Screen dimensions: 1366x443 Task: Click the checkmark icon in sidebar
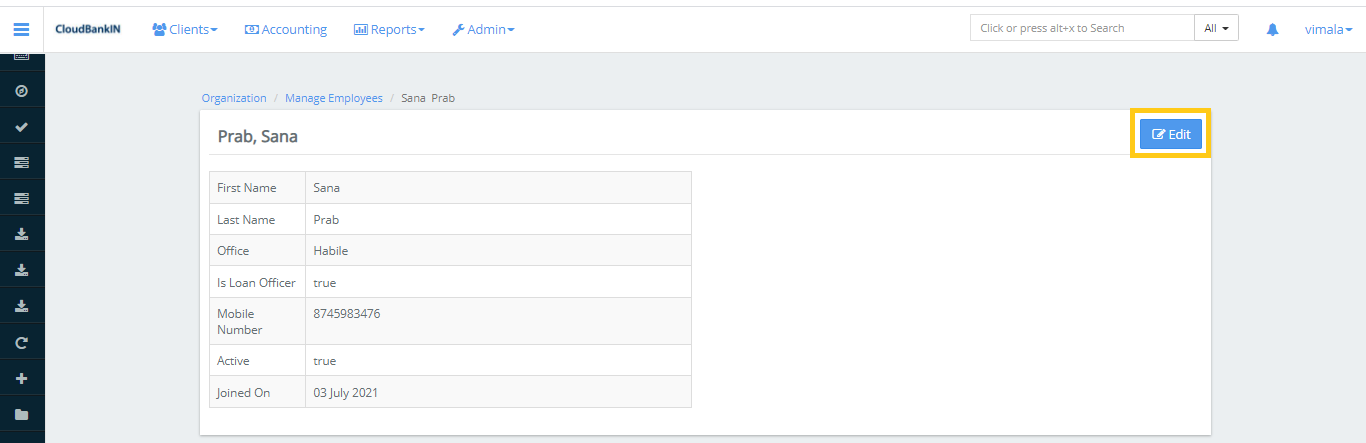click(x=21, y=127)
